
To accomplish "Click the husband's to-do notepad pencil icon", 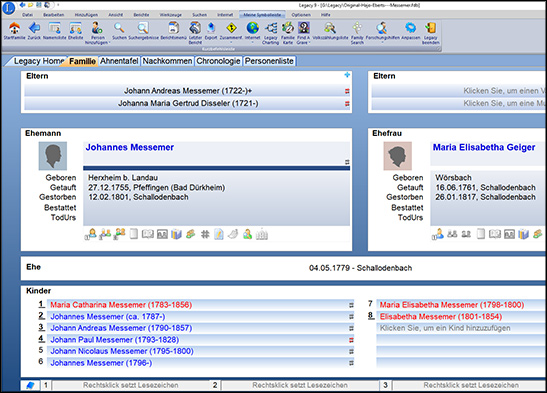I will tap(219, 234).
